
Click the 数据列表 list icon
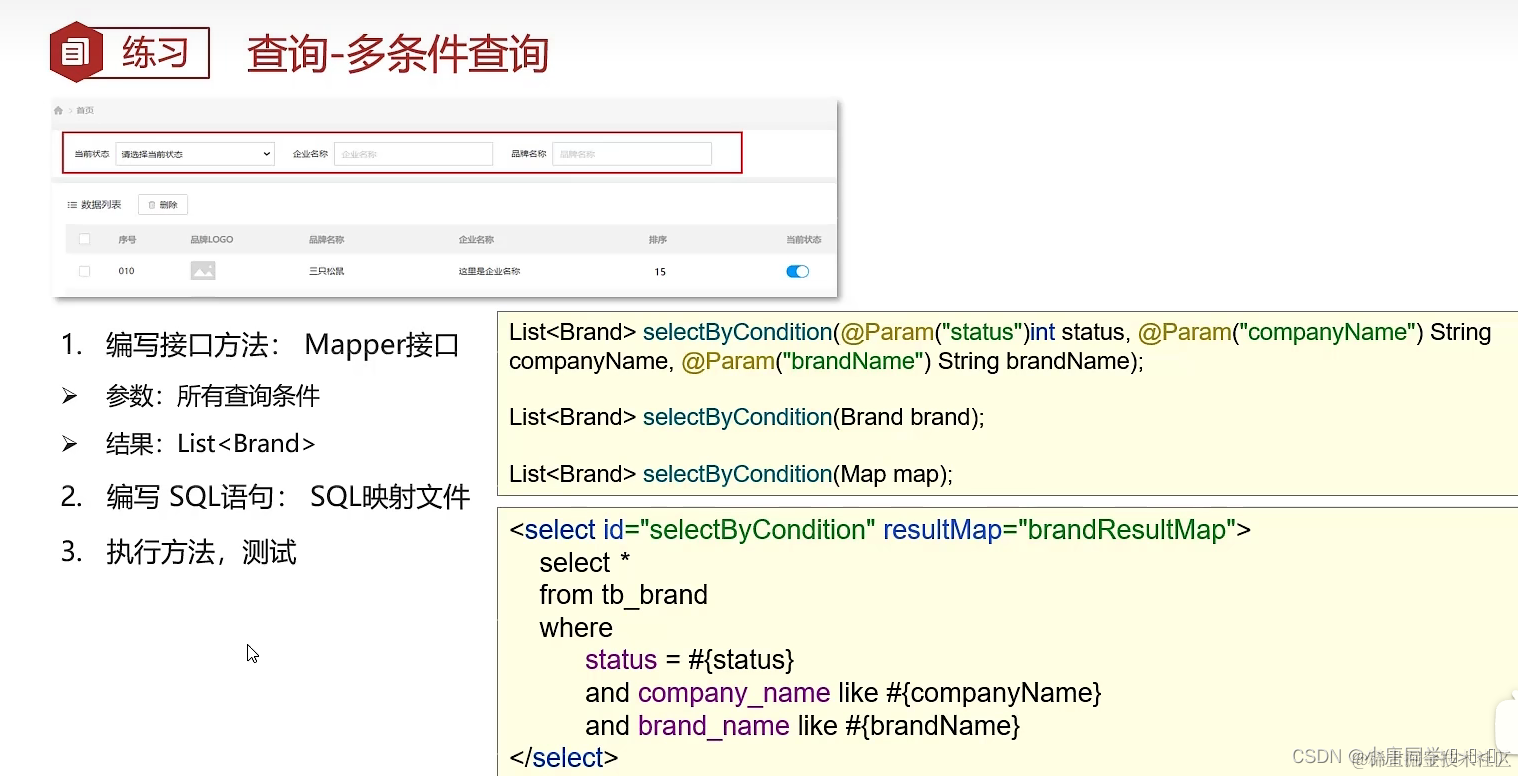[x=72, y=205]
